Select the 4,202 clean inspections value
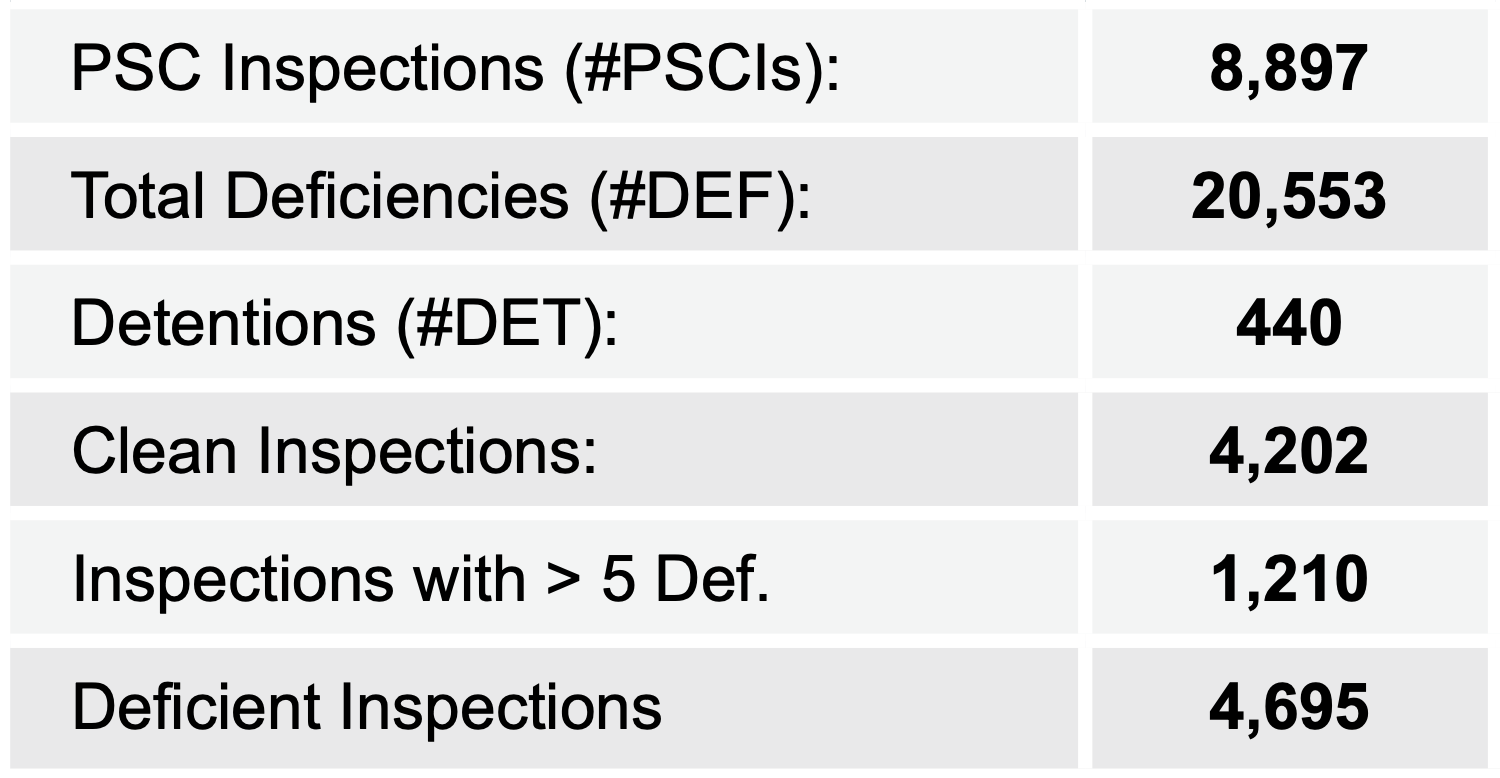 click(1288, 453)
